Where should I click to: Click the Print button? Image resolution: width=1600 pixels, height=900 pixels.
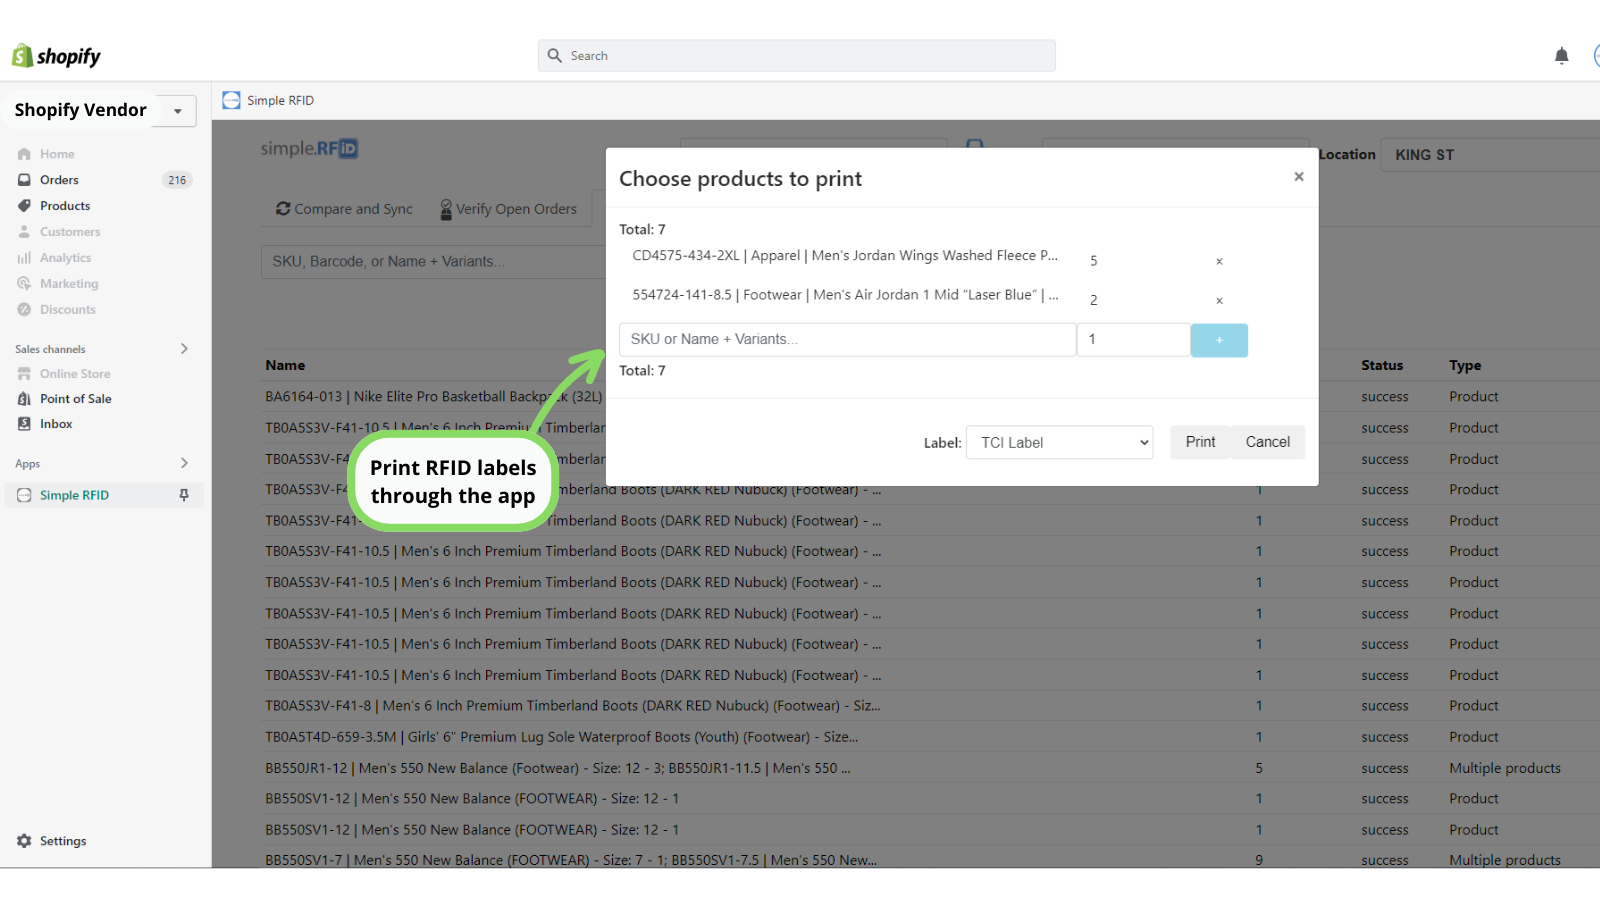pyautogui.click(x=1200, y=442)
